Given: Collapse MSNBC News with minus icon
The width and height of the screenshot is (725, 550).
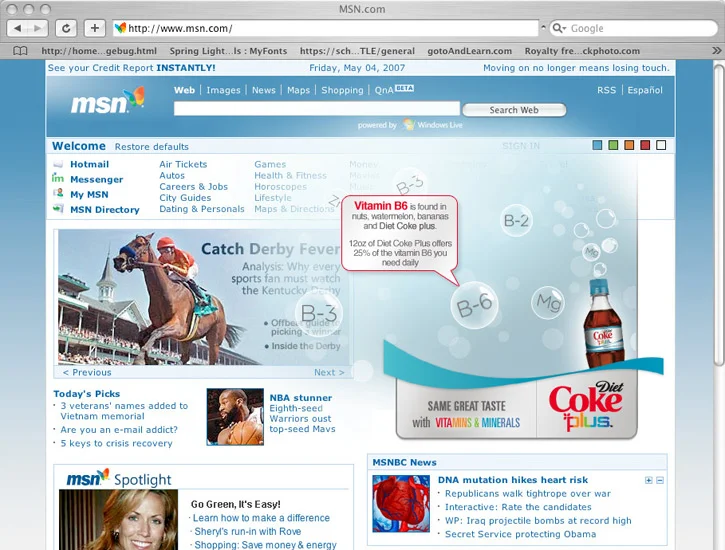Looking at the screenshot, I should [x=660, y=481].
